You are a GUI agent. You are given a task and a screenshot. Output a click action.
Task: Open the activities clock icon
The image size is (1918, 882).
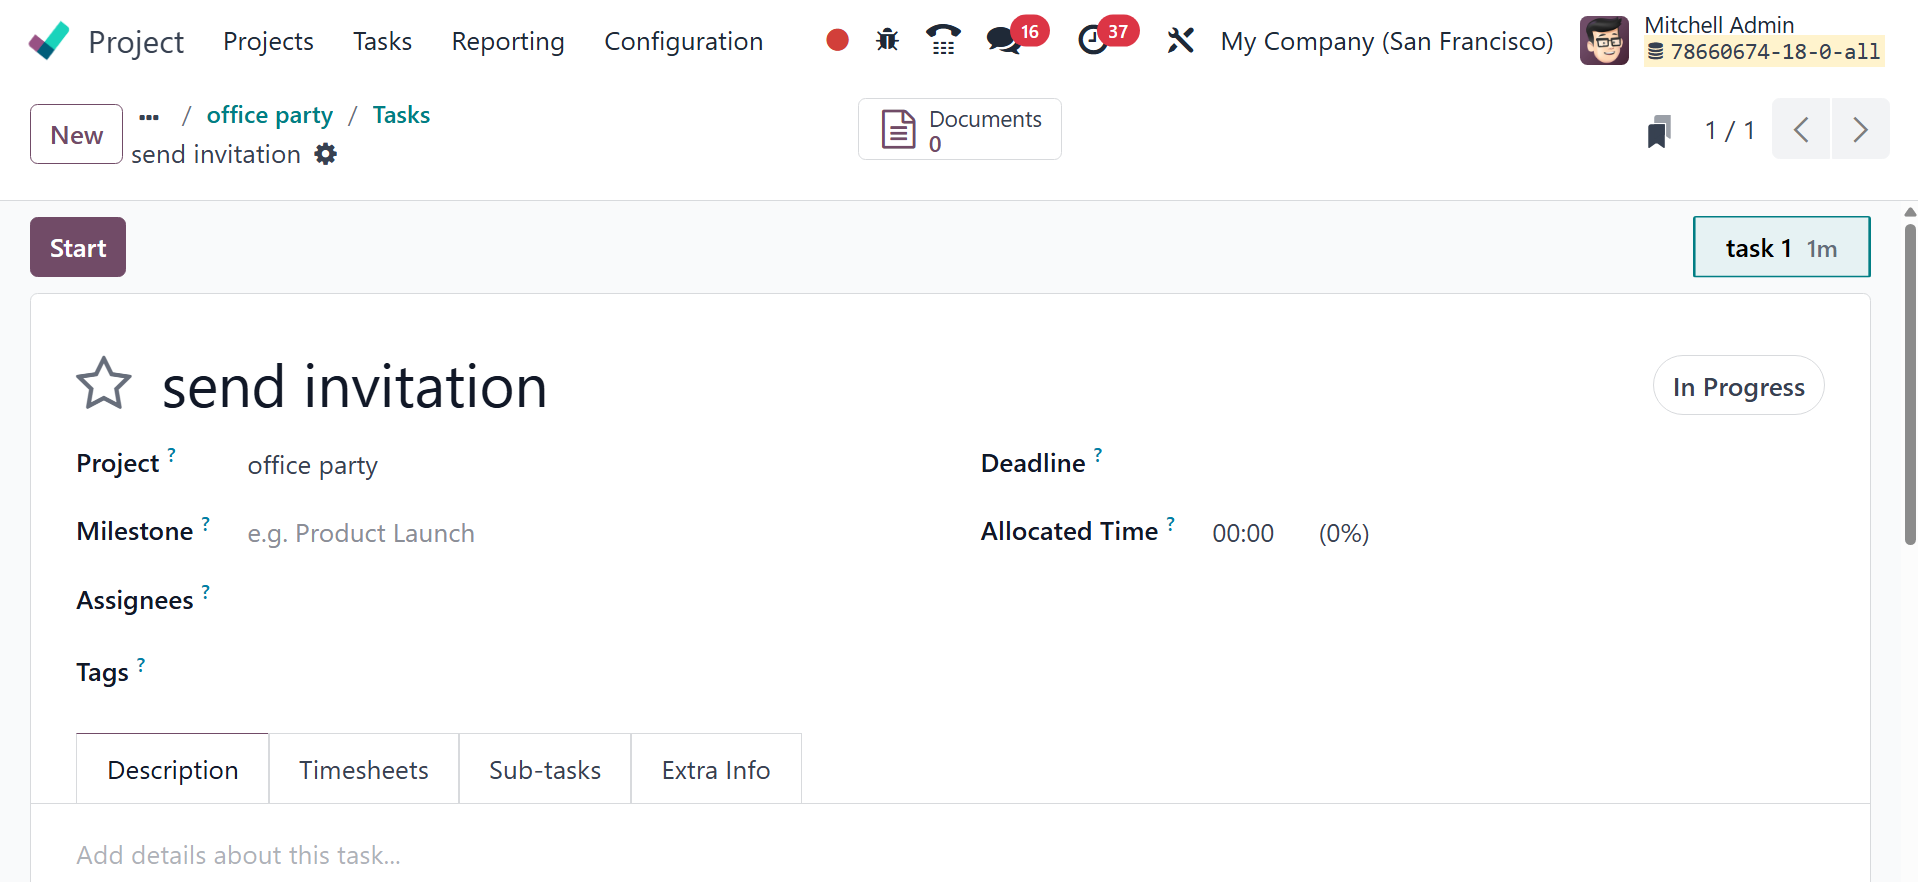tap(1093, 40)
